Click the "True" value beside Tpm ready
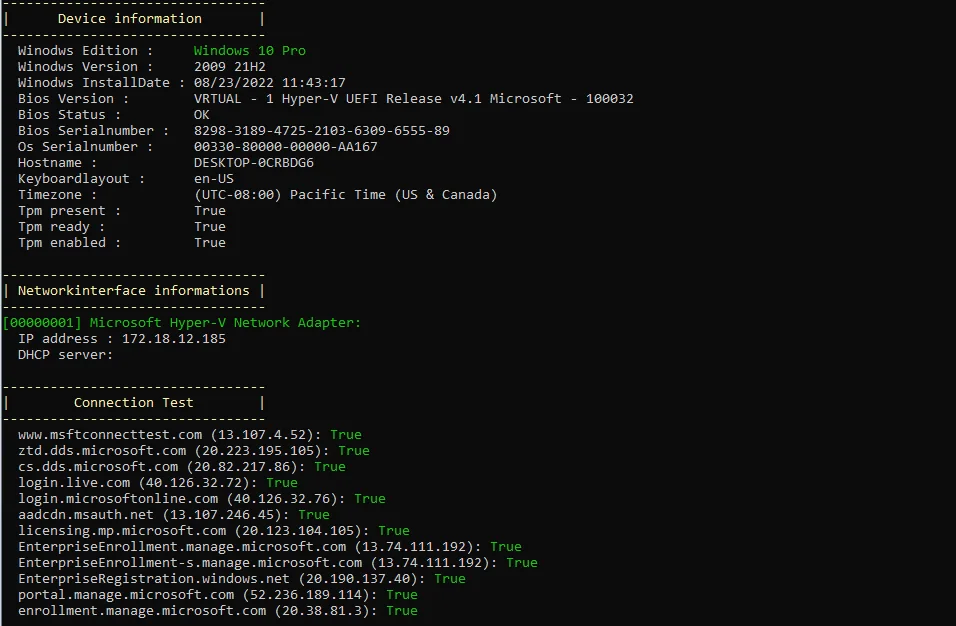The image size is (956, 626). (210, 227)
